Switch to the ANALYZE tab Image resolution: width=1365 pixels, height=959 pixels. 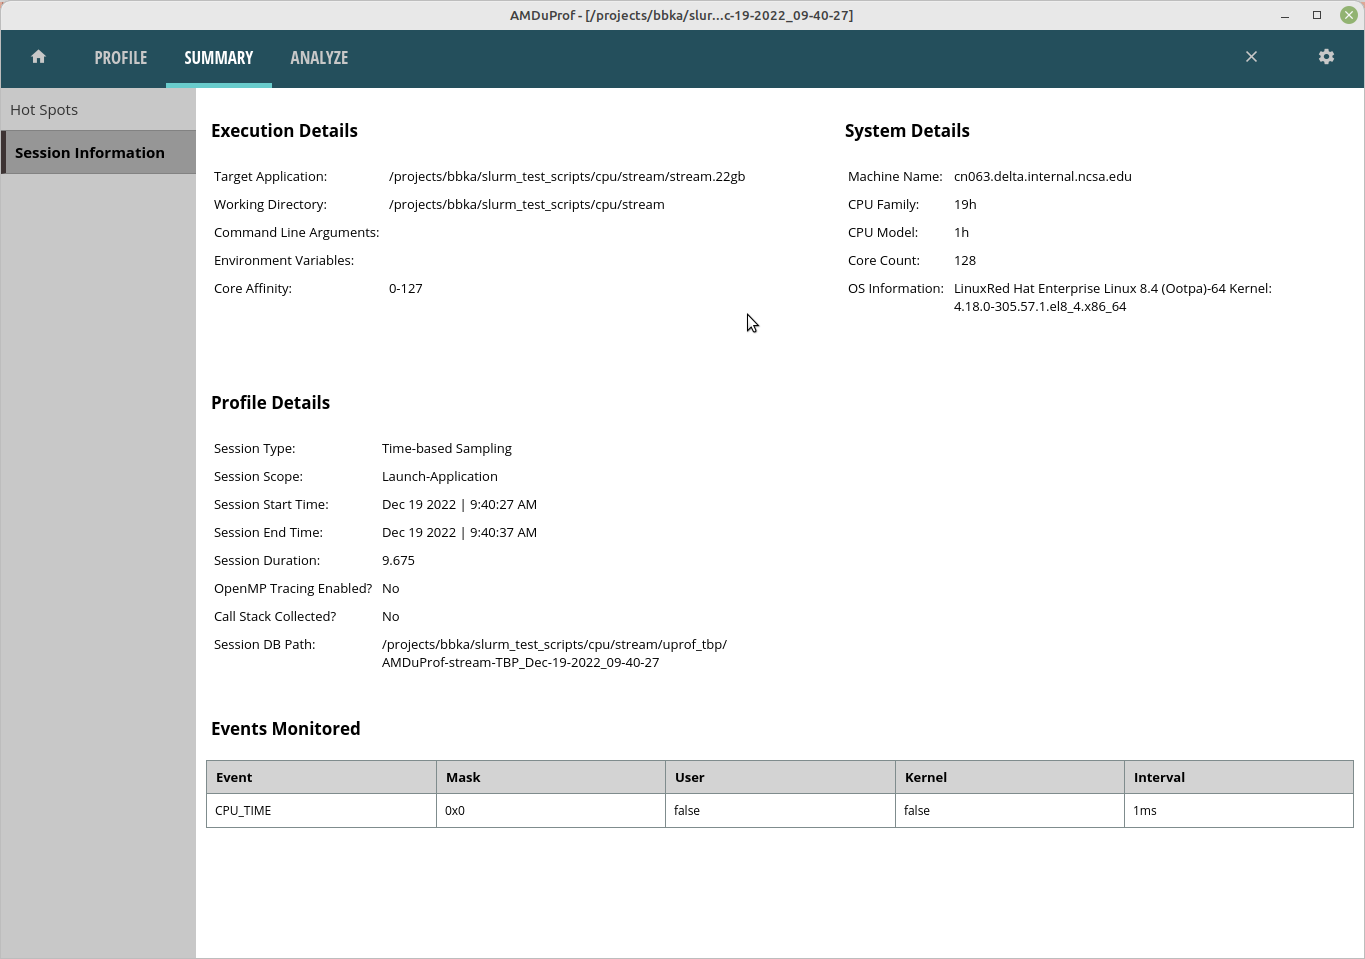point(319,57)
